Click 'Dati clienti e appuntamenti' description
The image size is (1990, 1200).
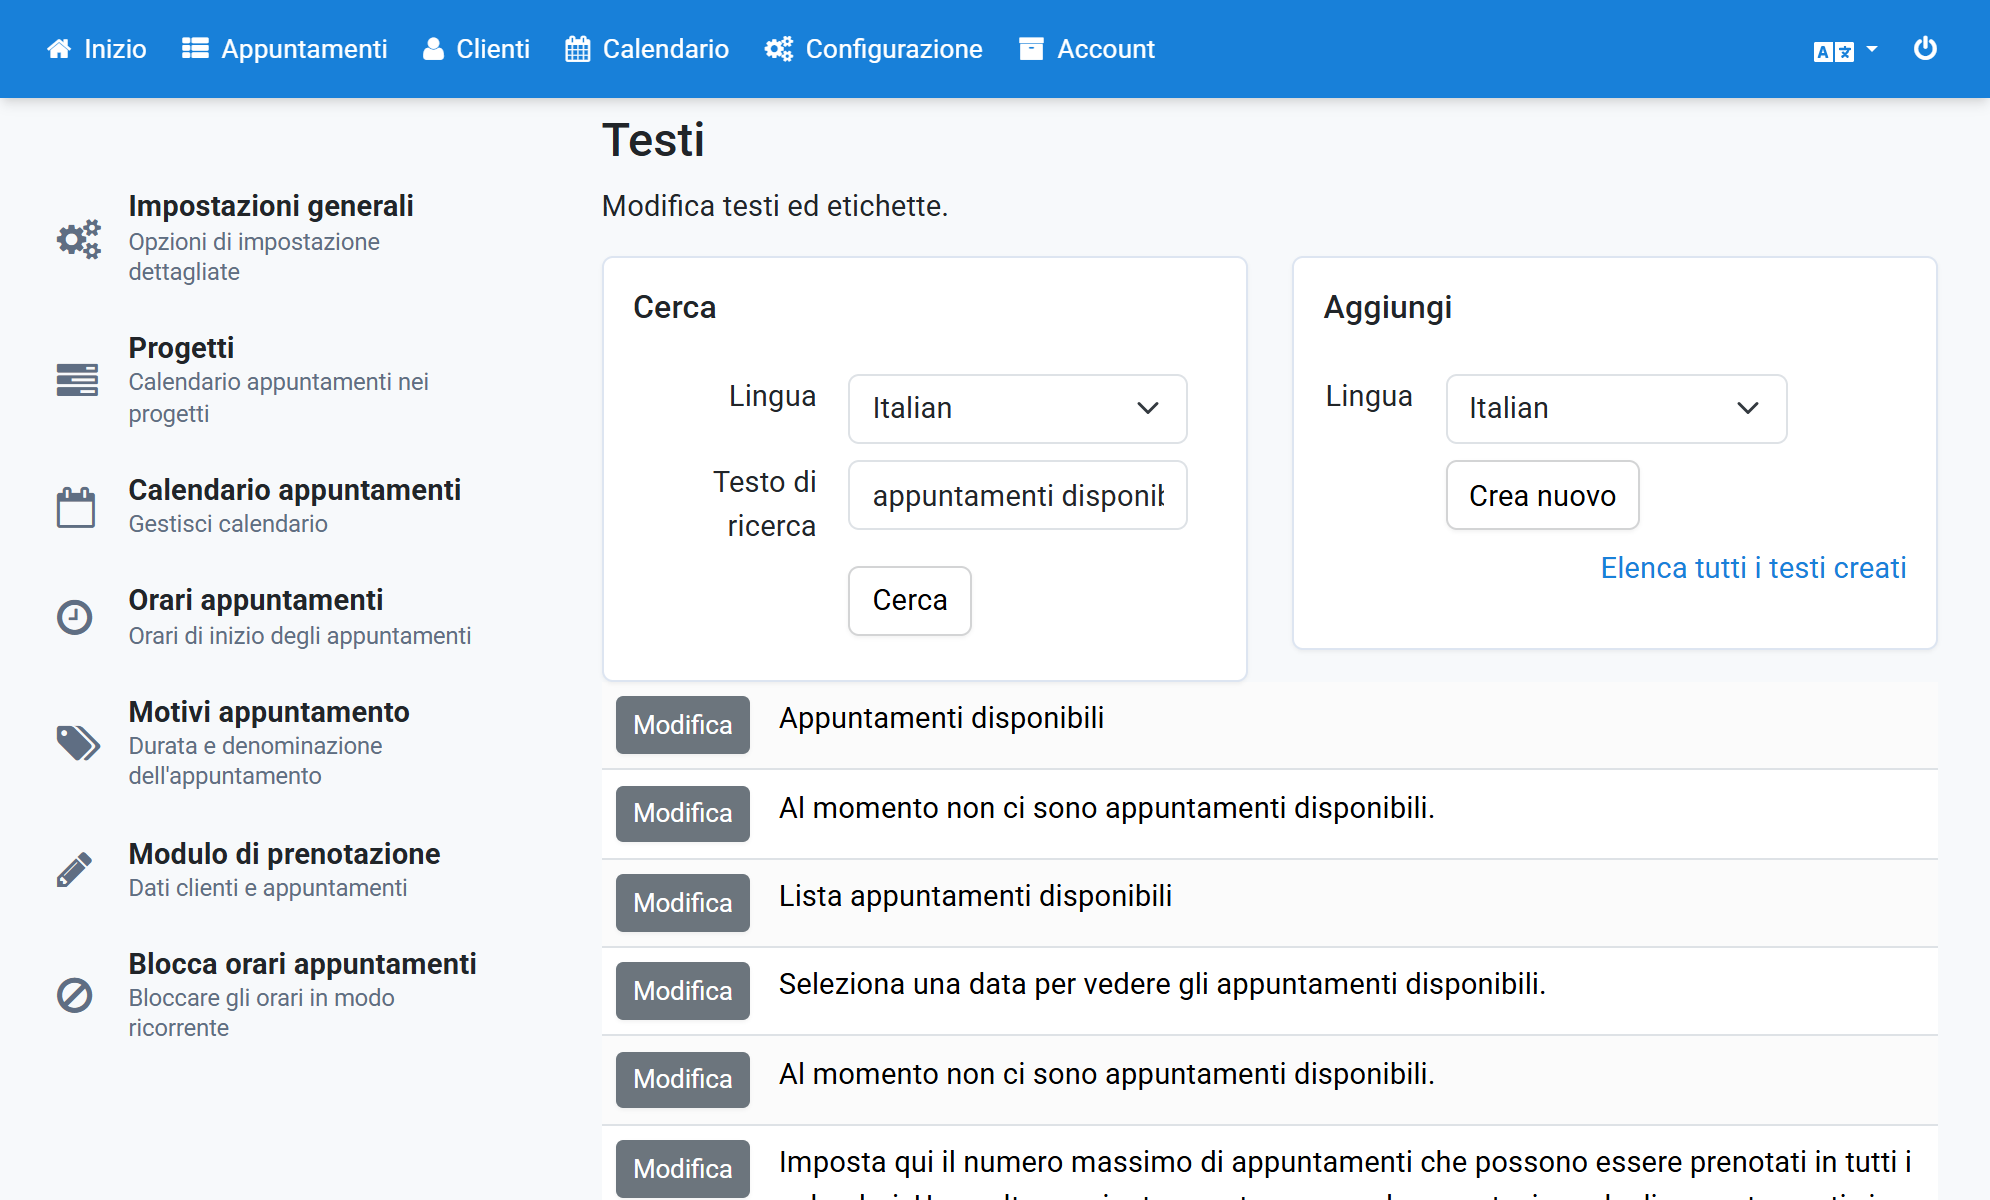pos(268,888)
